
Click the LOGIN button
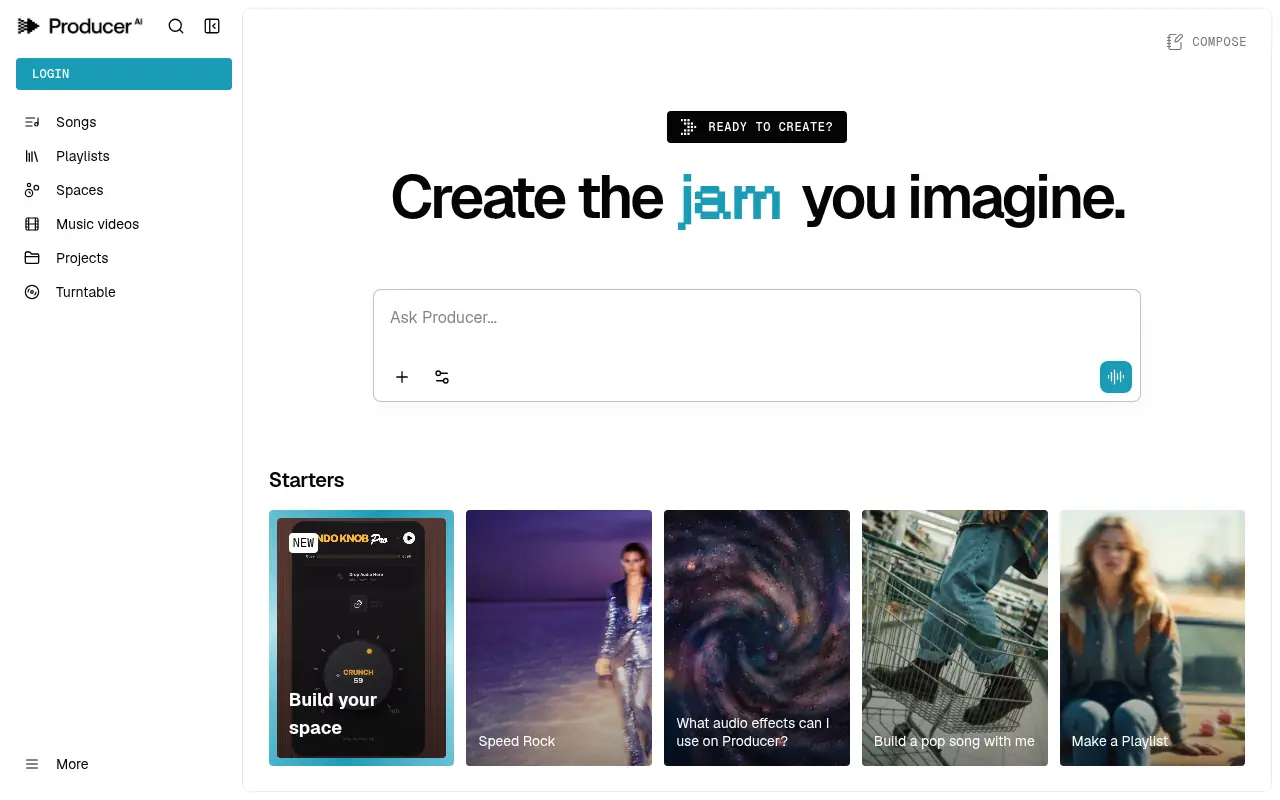[124, 74]
